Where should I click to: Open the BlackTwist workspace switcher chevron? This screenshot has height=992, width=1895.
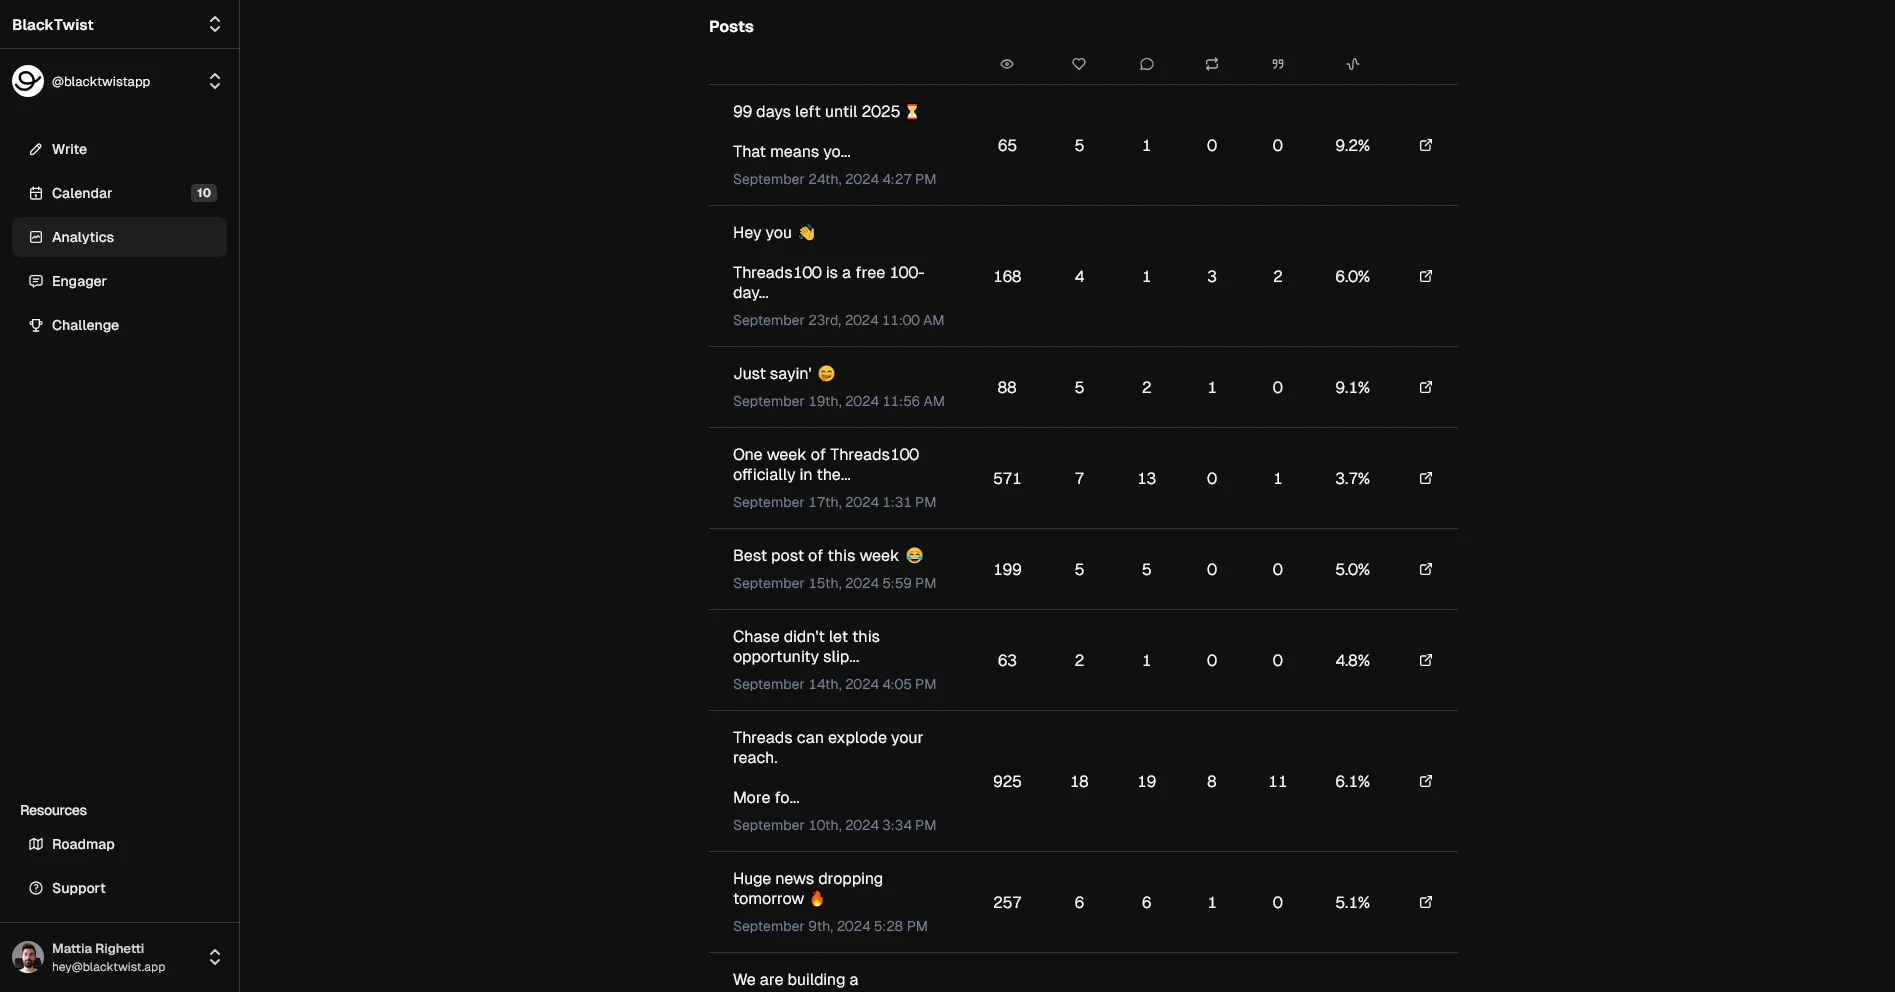215,24
